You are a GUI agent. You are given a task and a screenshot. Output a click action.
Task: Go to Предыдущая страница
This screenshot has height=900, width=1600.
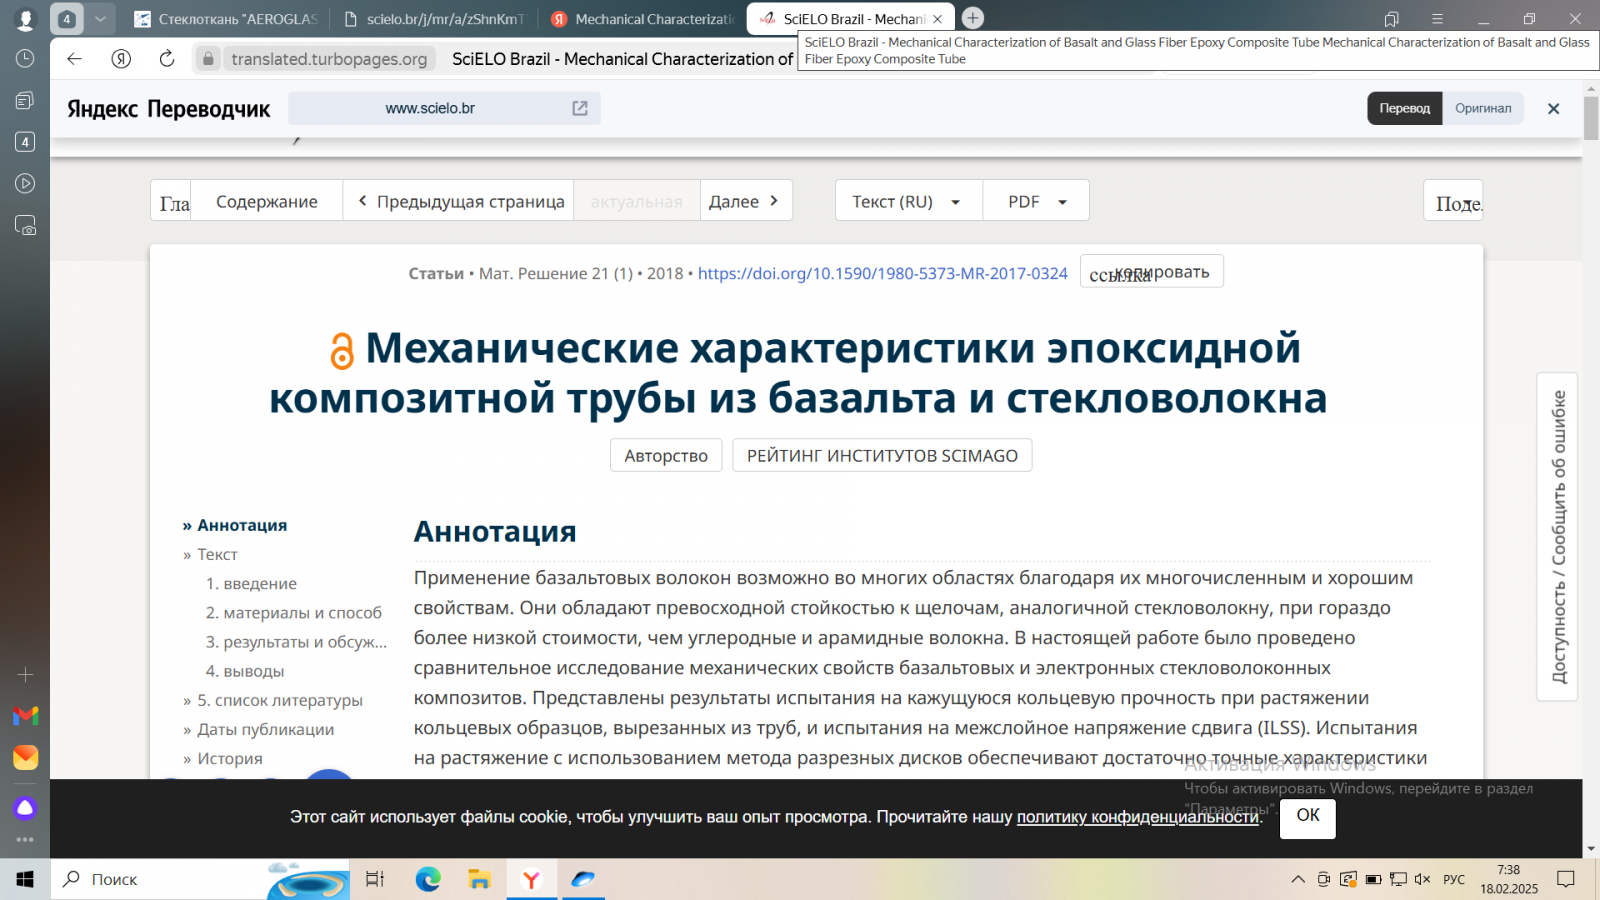459,201
